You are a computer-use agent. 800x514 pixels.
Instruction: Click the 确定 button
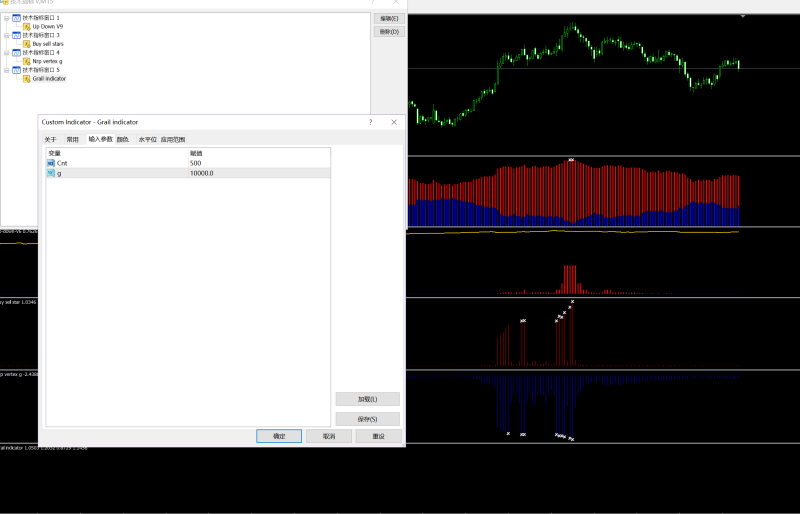pyautogui.click(x=279, y=436)
